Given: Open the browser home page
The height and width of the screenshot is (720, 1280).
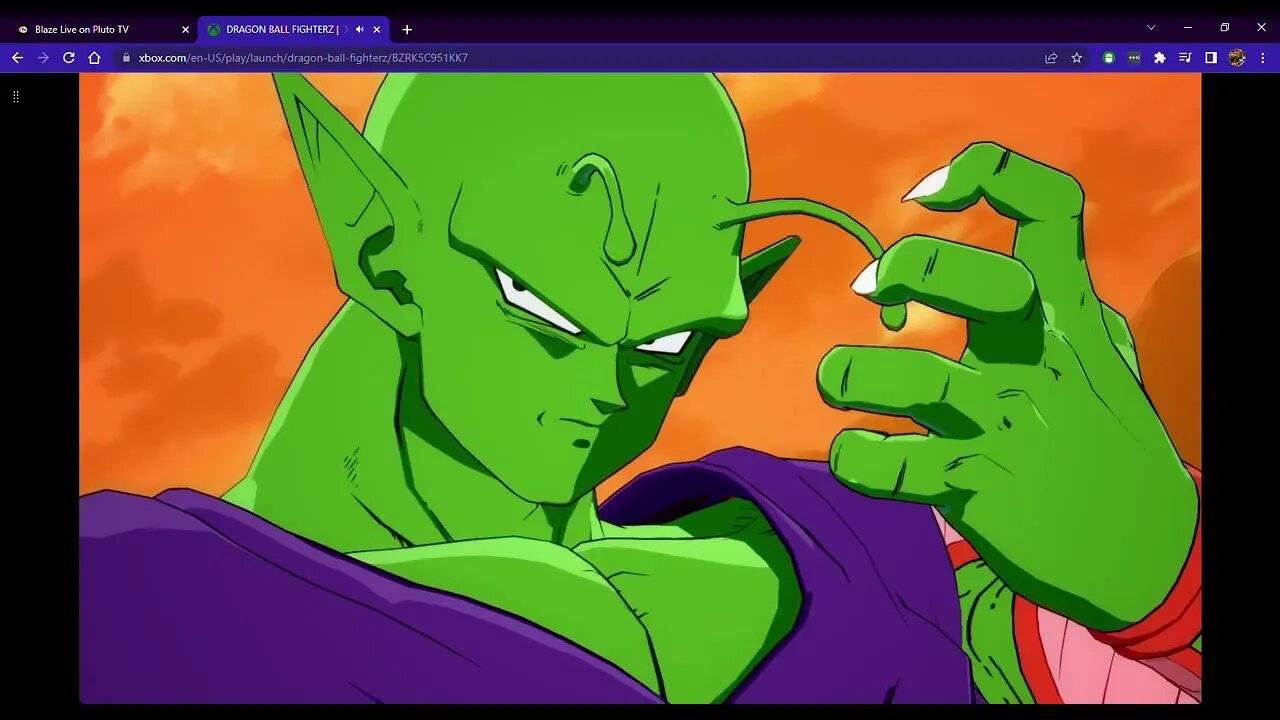Looking at the screenshot, I should pos(94,58).
